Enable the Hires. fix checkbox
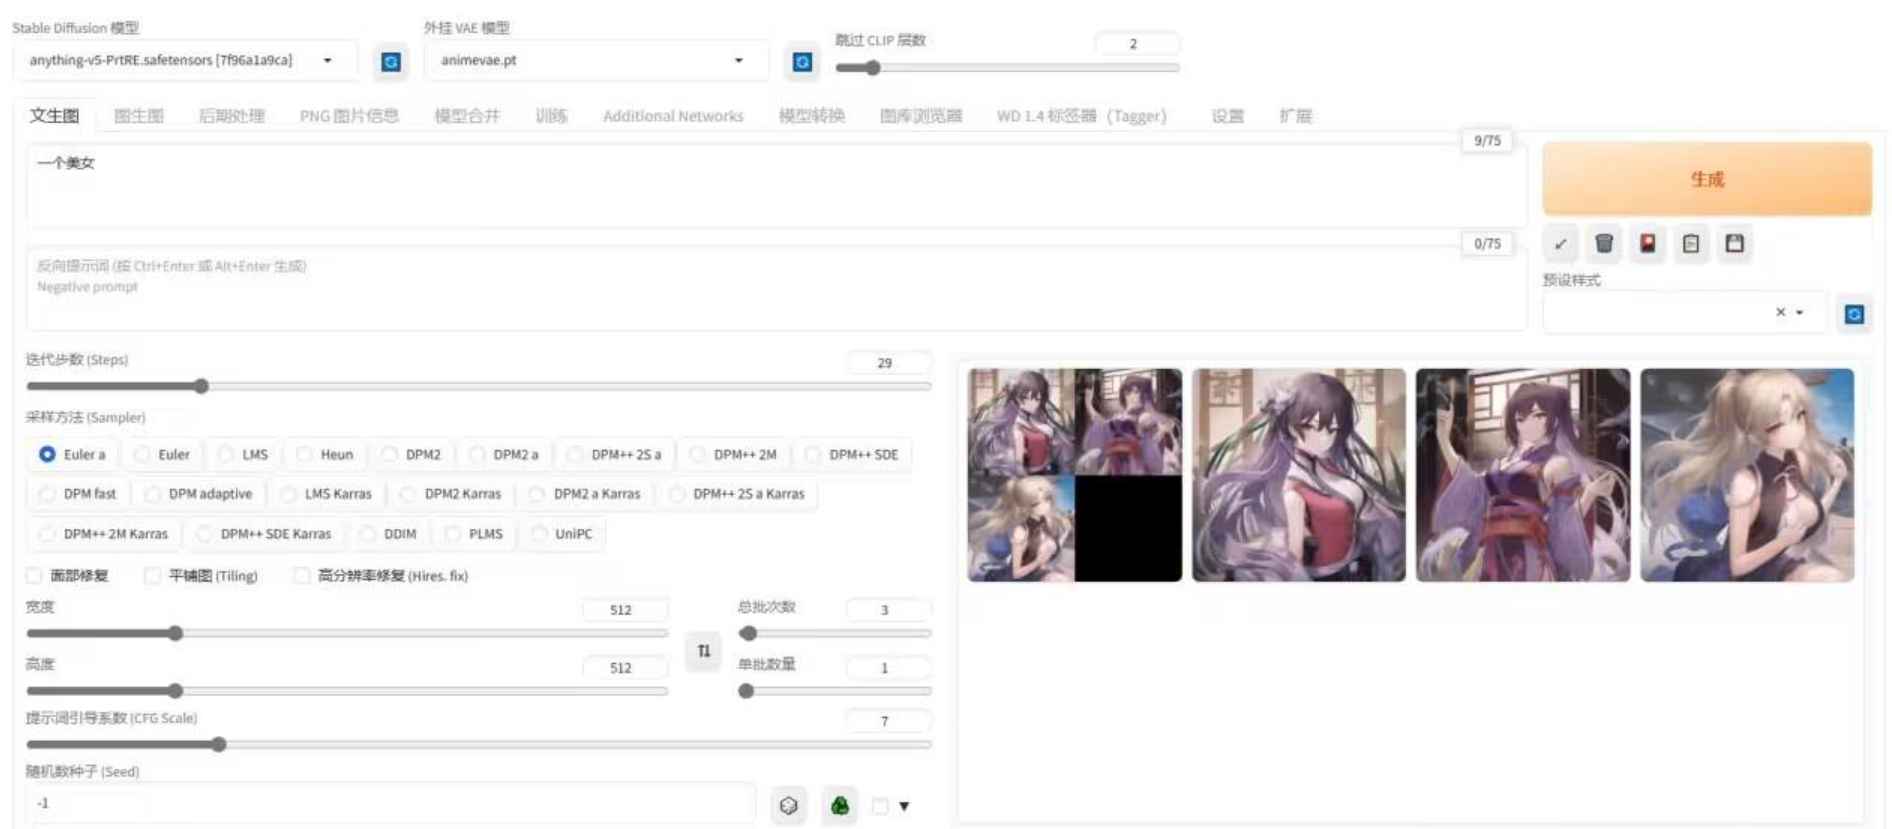 tap(302, 576)
